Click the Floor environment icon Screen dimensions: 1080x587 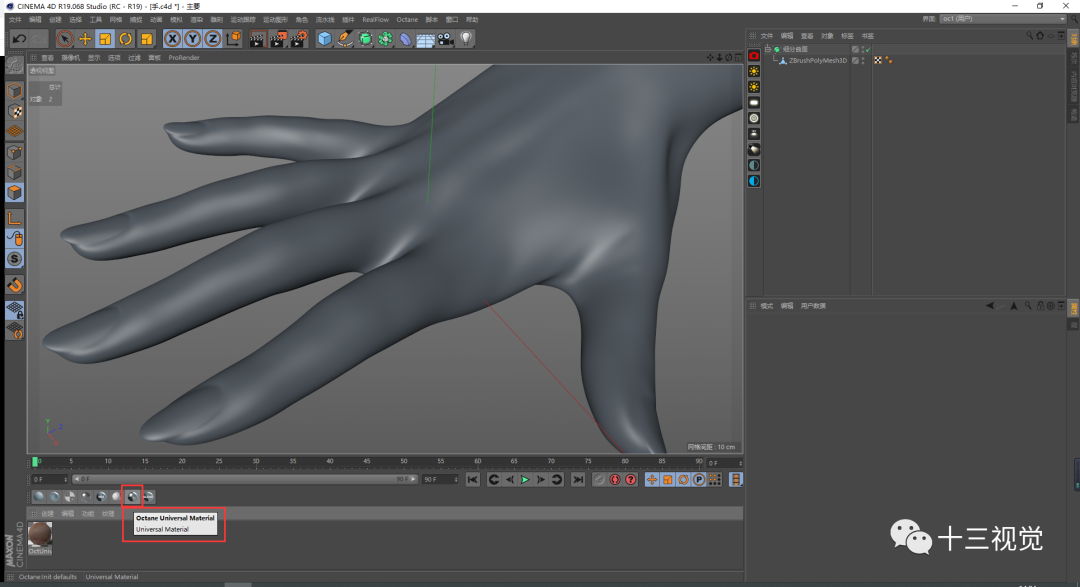point(425,39)
